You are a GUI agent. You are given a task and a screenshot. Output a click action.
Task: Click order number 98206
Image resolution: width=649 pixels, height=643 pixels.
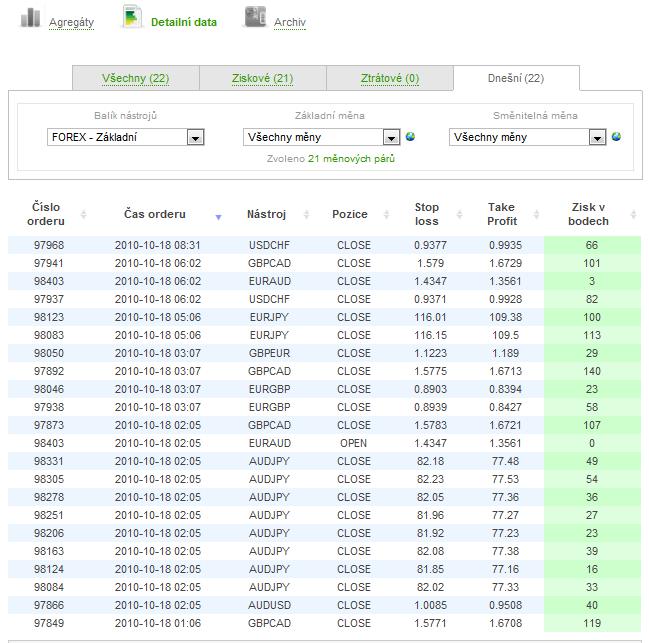pos(49,533)
